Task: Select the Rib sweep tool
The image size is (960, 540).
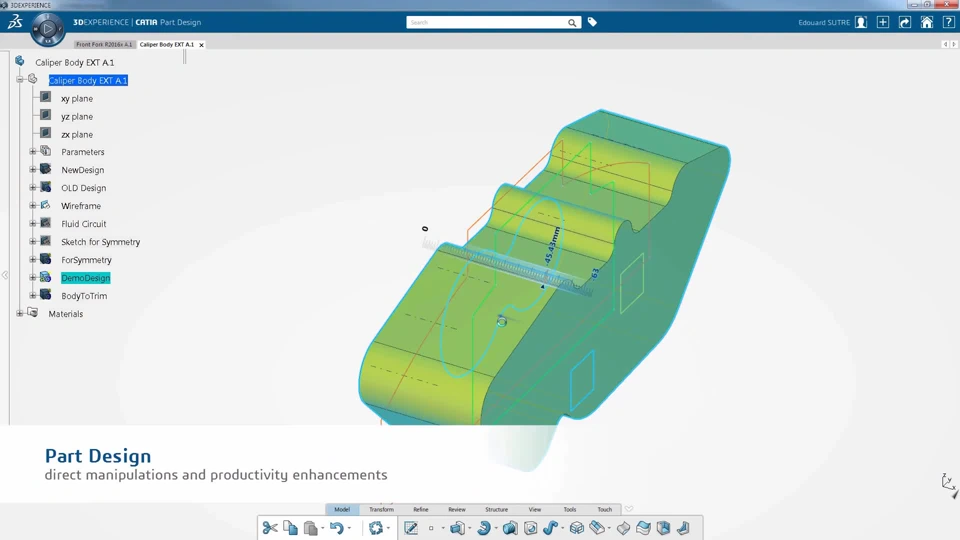Action: click(x=550, y=528)
